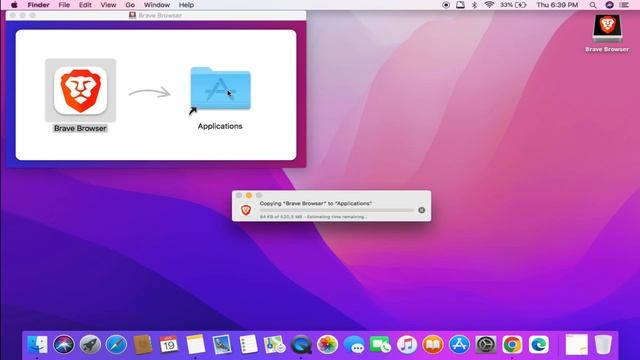Click the Siri icon in menu bar
This screenshot has width=640, height=360.
click(x=609, y=5)
